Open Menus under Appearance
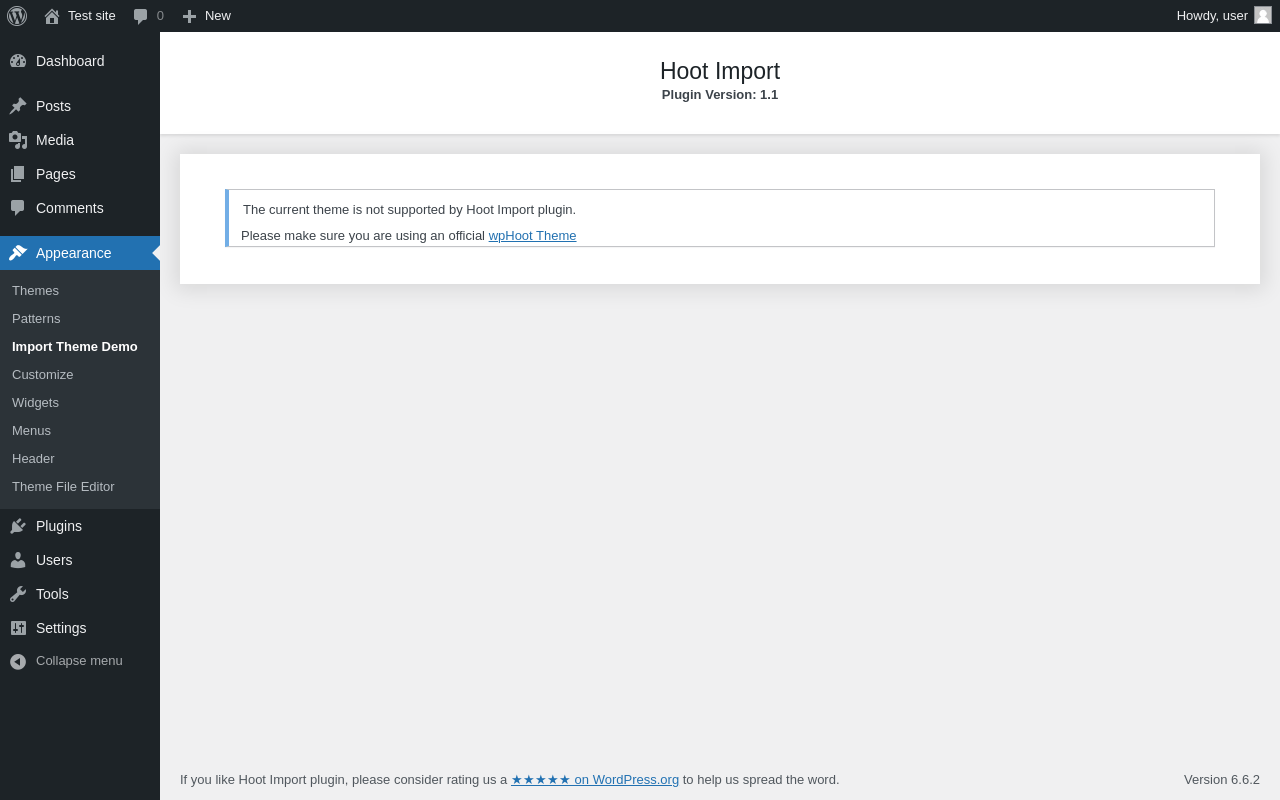Viewport: 1280px width, 800px height. [31, 431]
